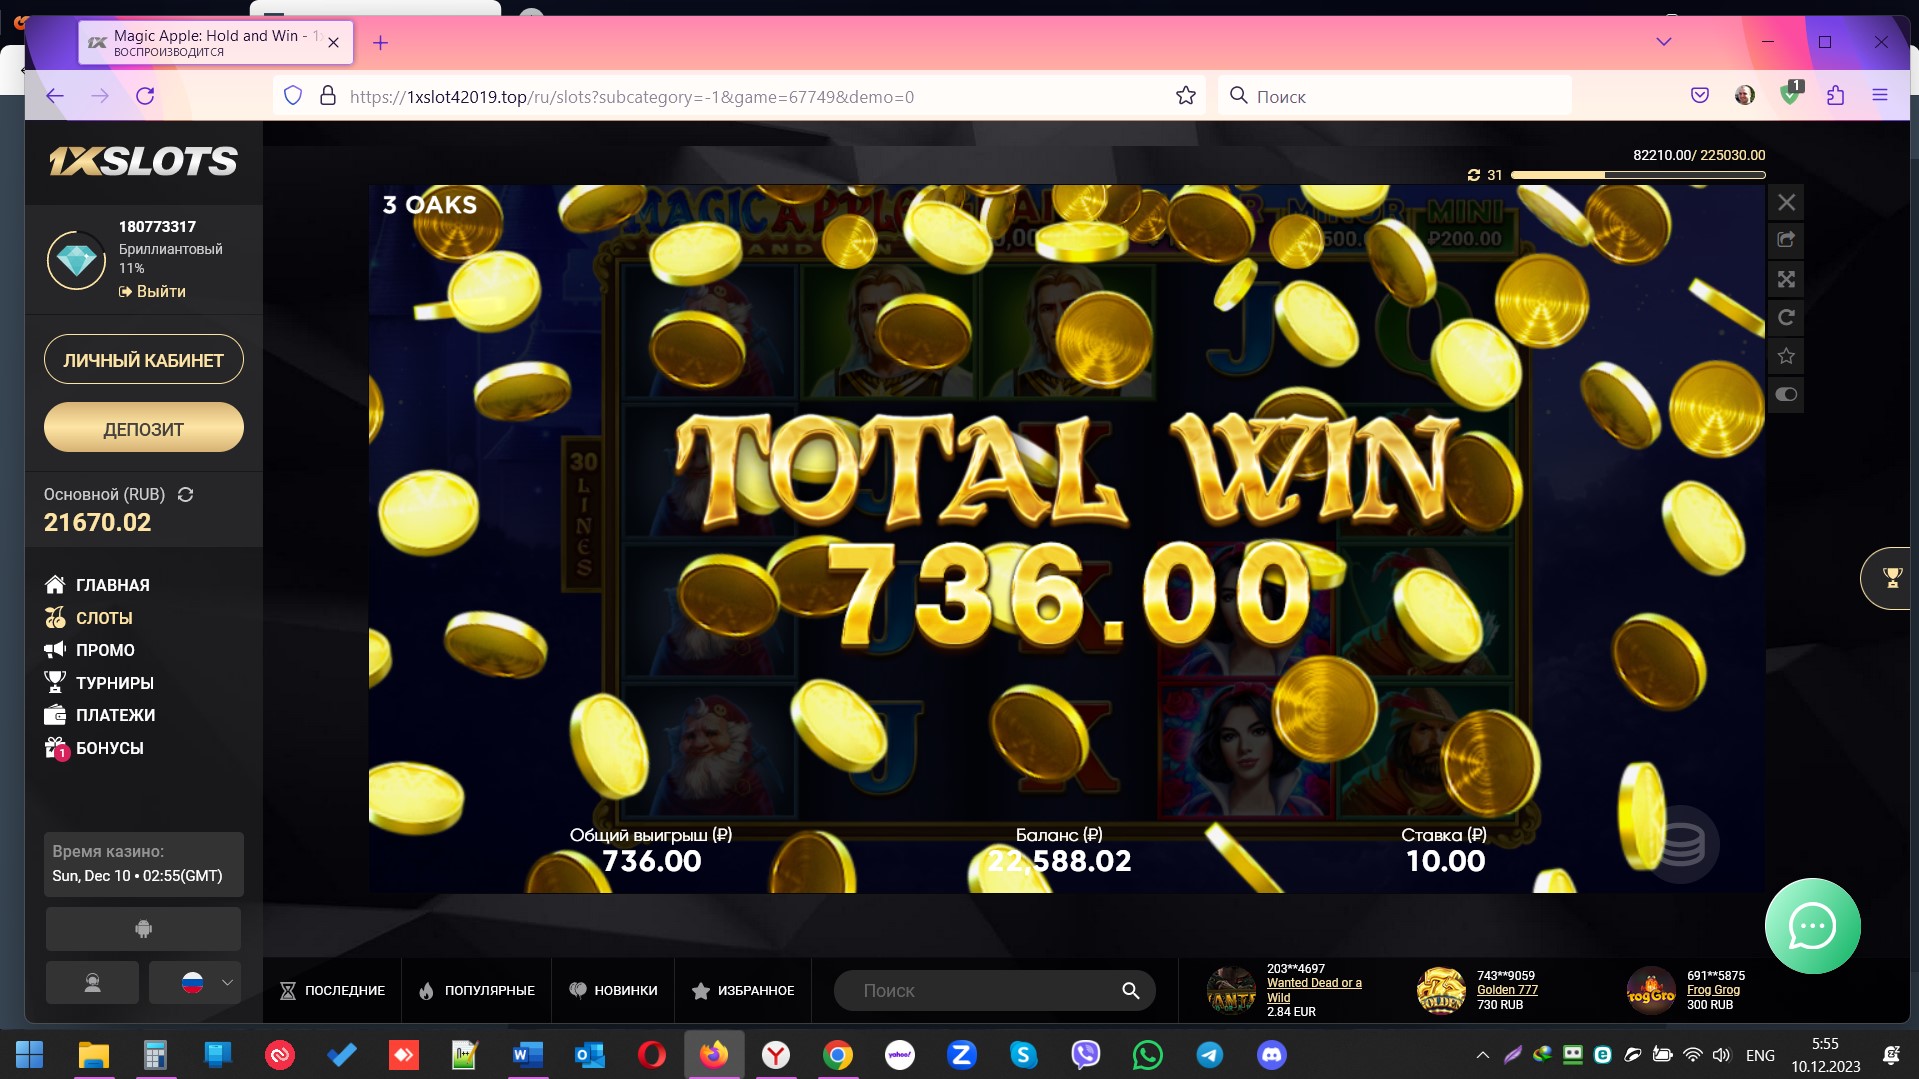Image resolution: width=1919 pixels, height=1079 pixels.
Task: Click the ENG language indicator
Action: [1760, 1055]
